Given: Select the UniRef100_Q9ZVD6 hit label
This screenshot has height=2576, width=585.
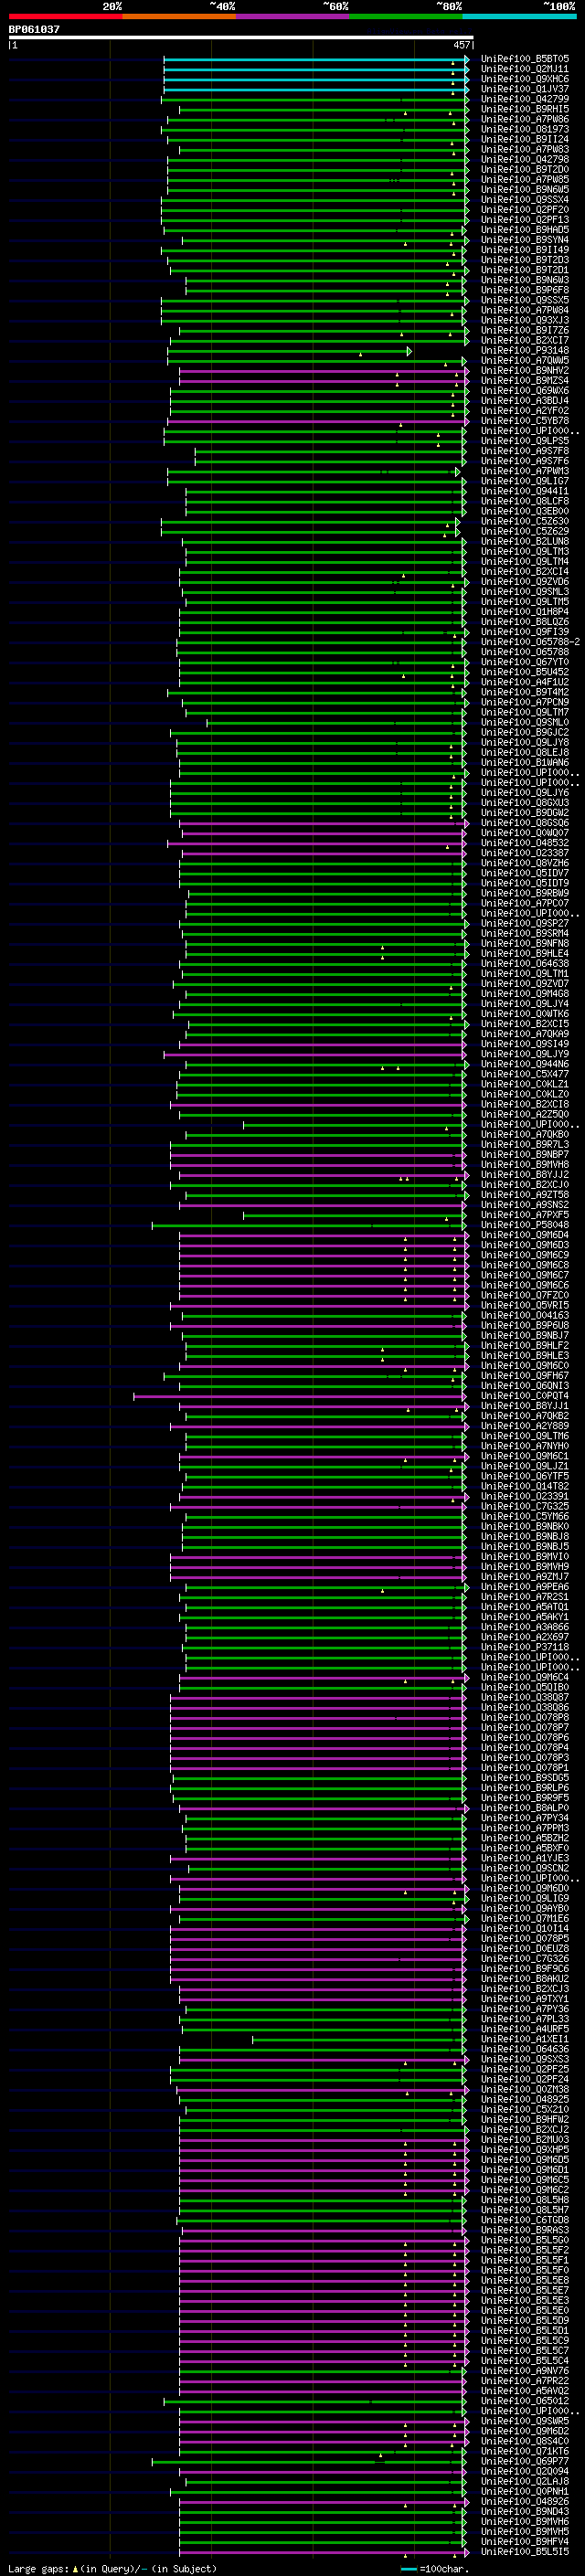Looking at the screenshot, I should (525, 582).
